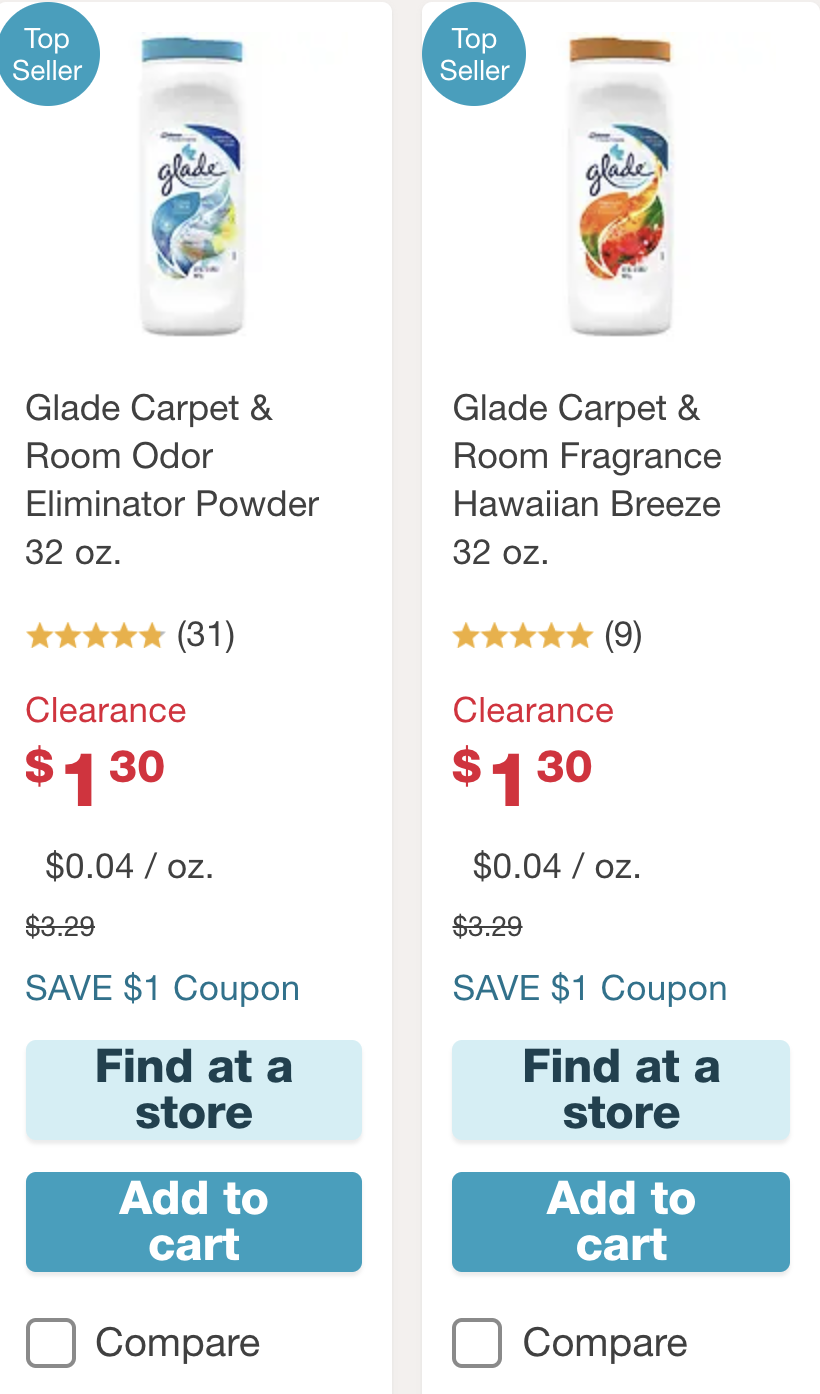Select the star rating for Odor Eliminator Powder

click(95, 634)
